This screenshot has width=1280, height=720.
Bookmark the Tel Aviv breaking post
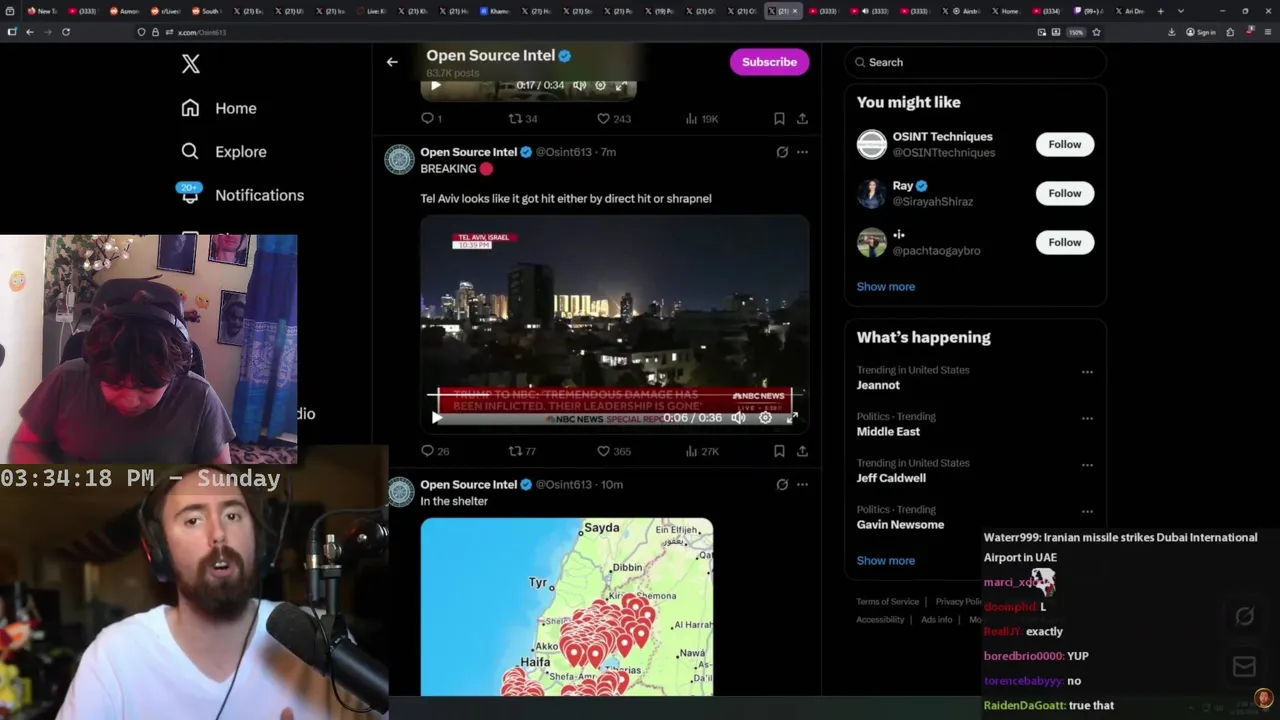[779, 451]
